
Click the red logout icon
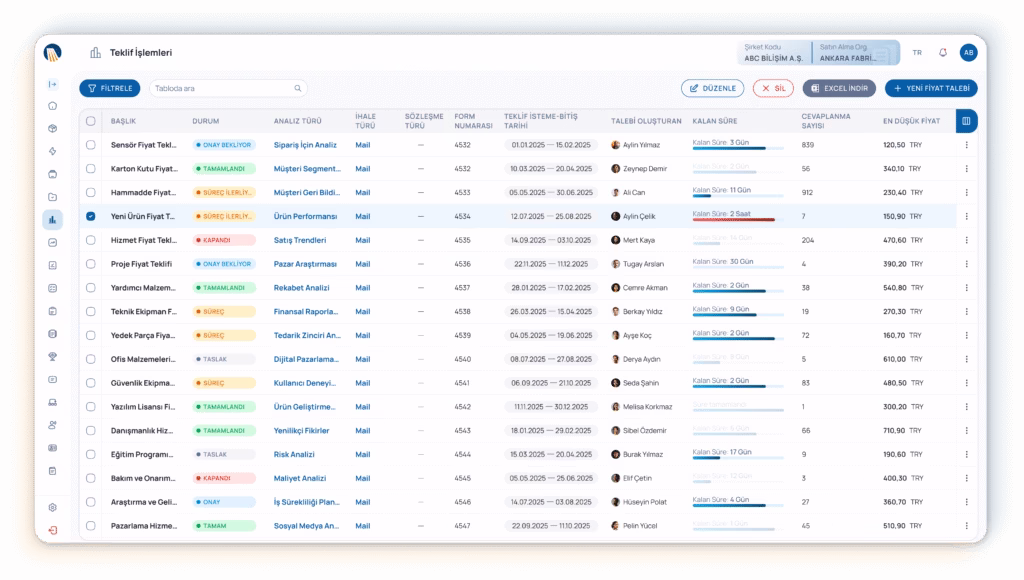point(52,530)
